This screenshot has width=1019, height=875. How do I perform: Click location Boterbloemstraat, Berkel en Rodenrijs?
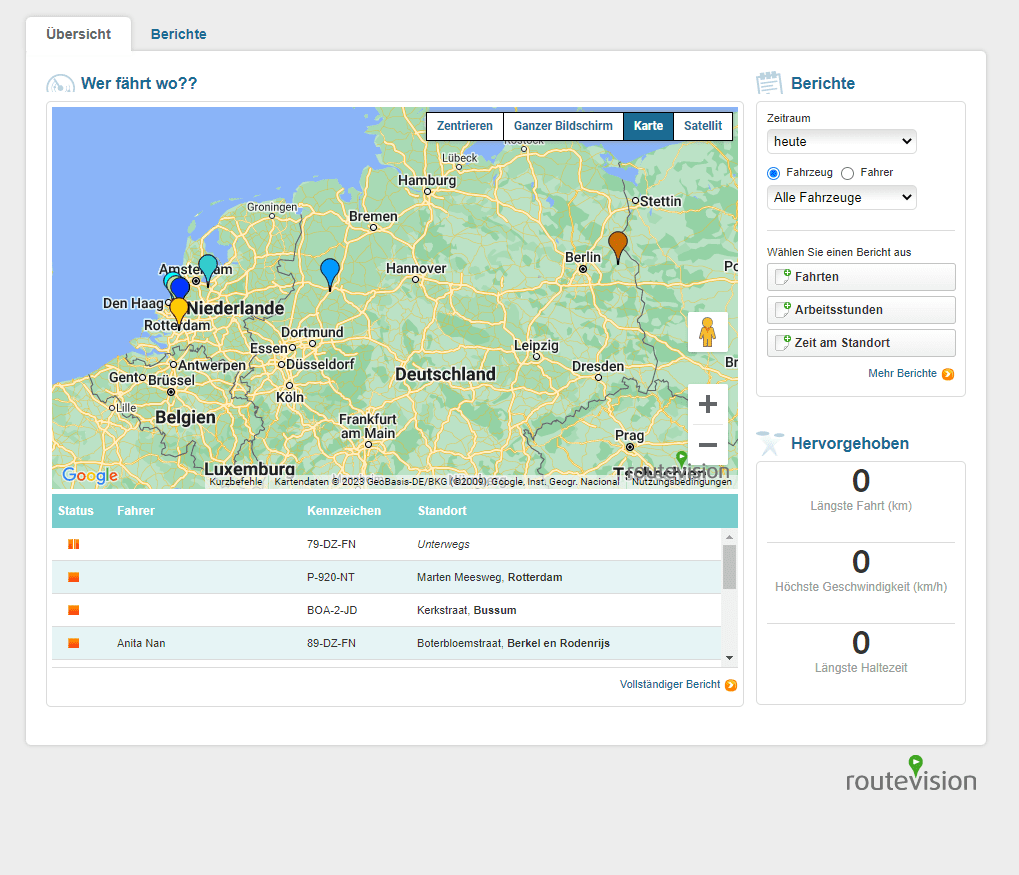point(513,643)
